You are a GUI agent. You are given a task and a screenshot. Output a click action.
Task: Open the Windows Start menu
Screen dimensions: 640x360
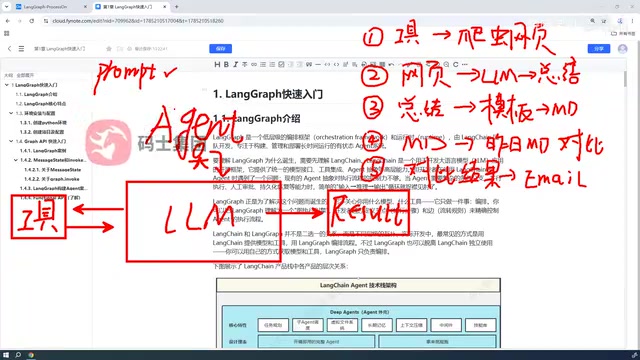pyautogui.click(x=6, y=355)
